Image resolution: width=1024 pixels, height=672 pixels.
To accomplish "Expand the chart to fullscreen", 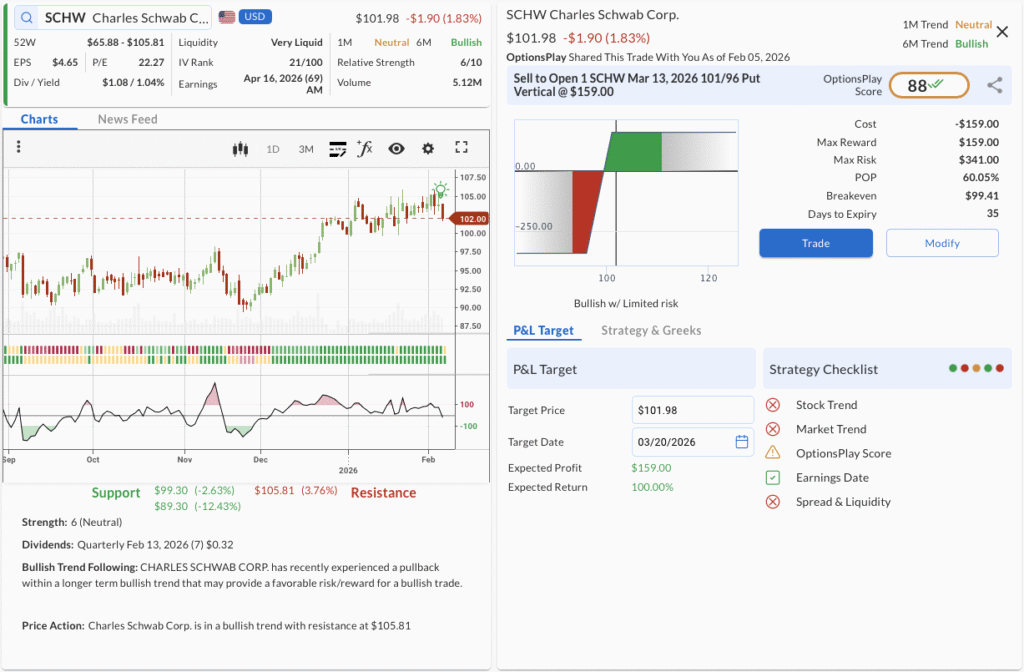I will click(461, 148).
